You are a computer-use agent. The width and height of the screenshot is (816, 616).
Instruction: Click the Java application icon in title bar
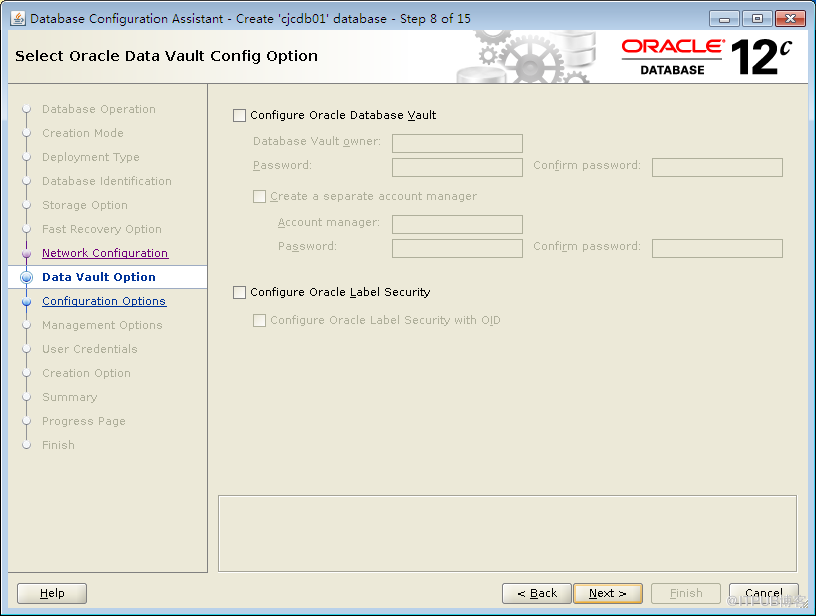point(18,19)
